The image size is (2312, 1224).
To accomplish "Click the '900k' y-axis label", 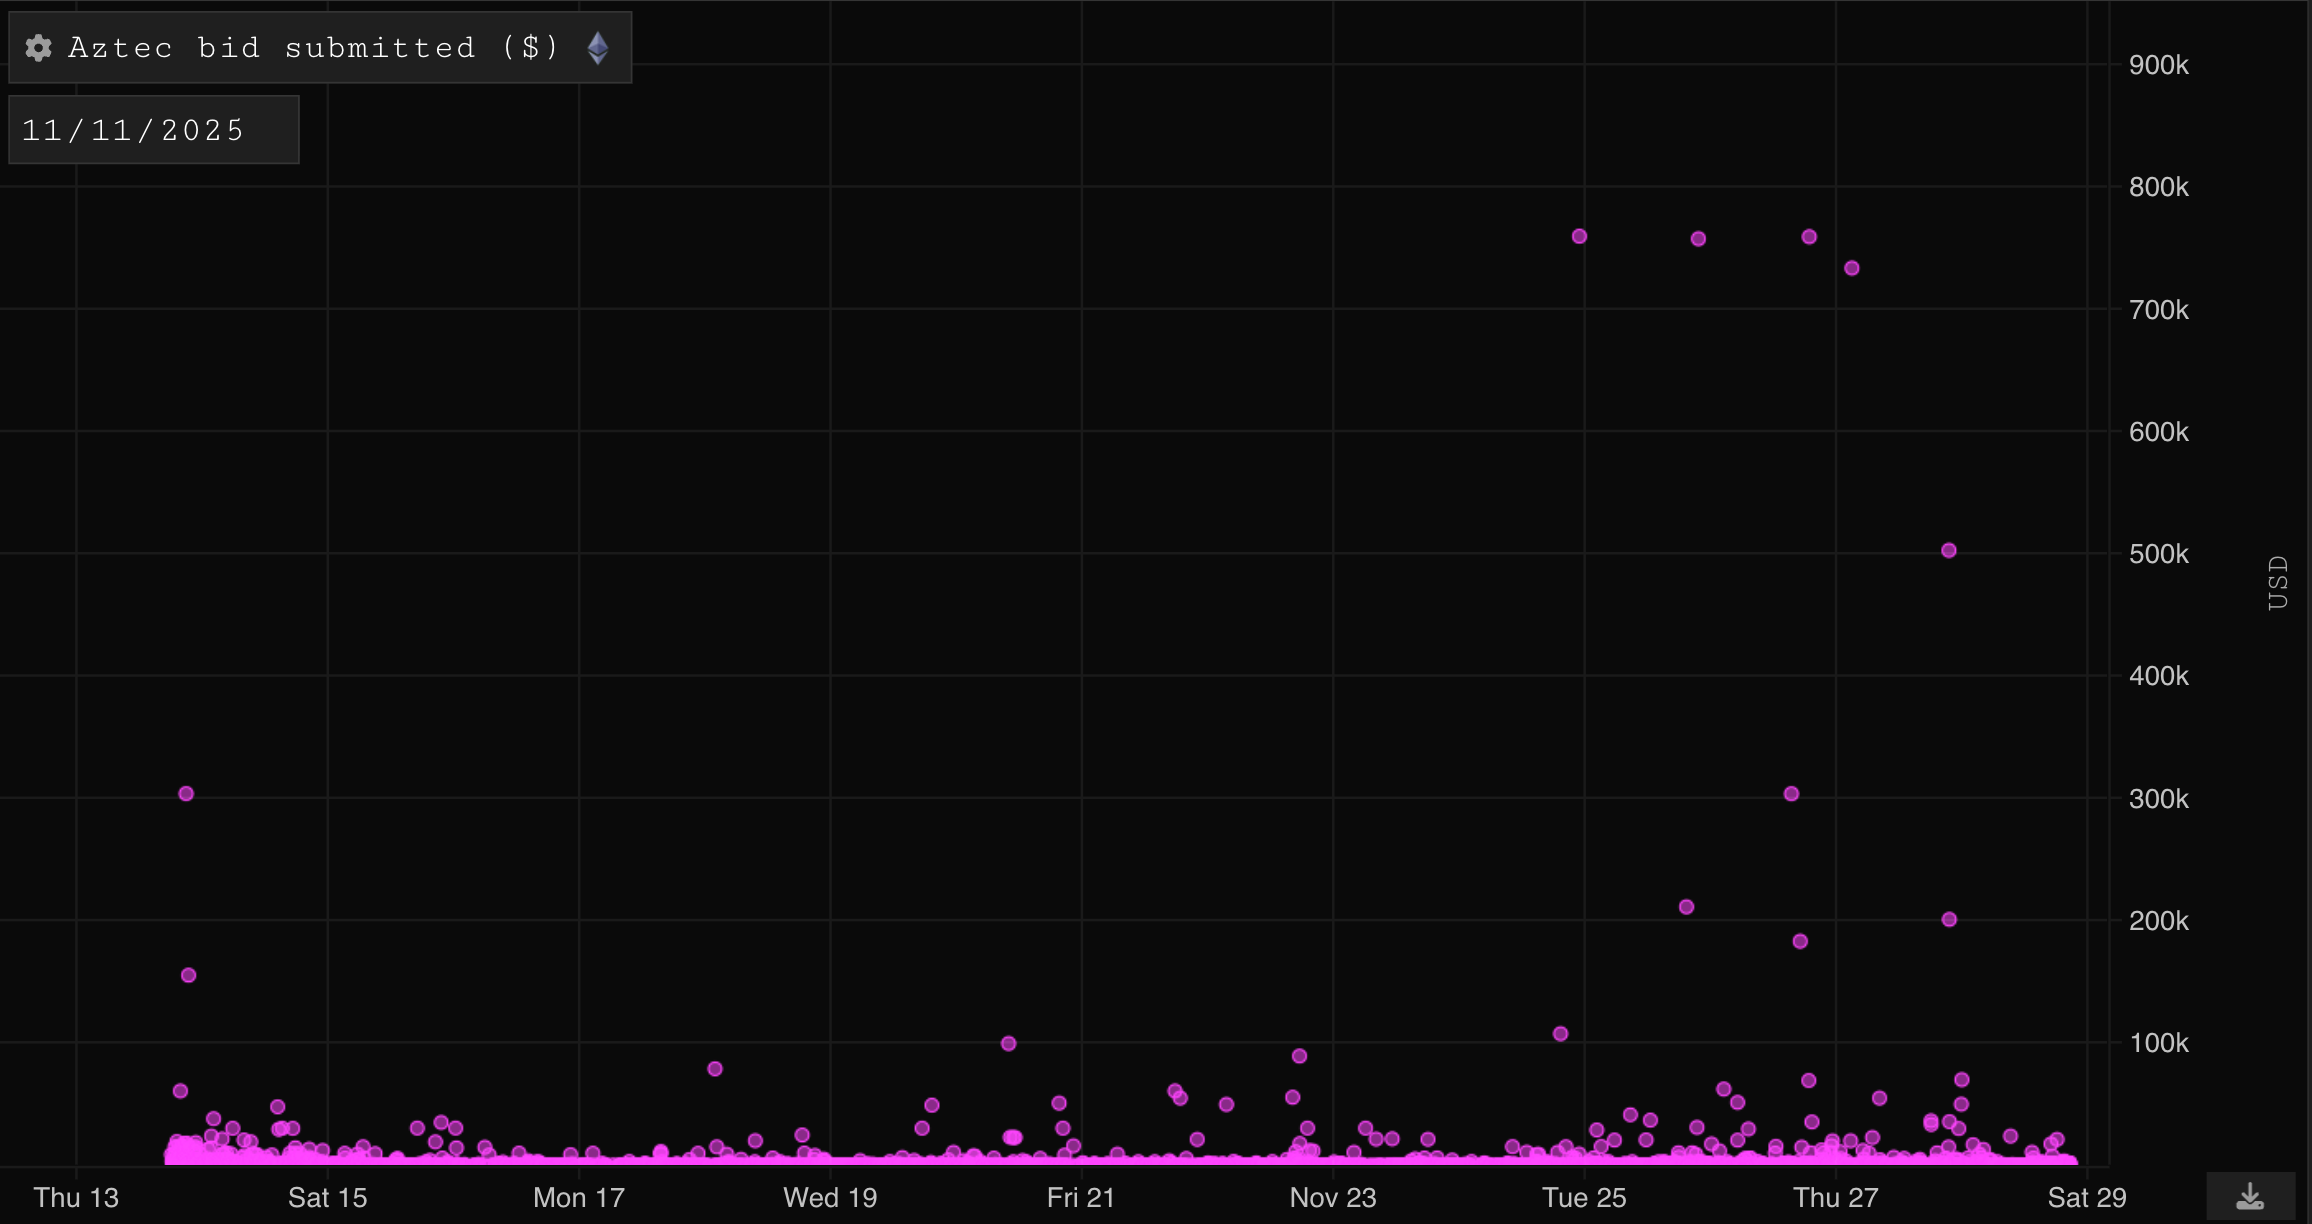I will coord(2158,65).
